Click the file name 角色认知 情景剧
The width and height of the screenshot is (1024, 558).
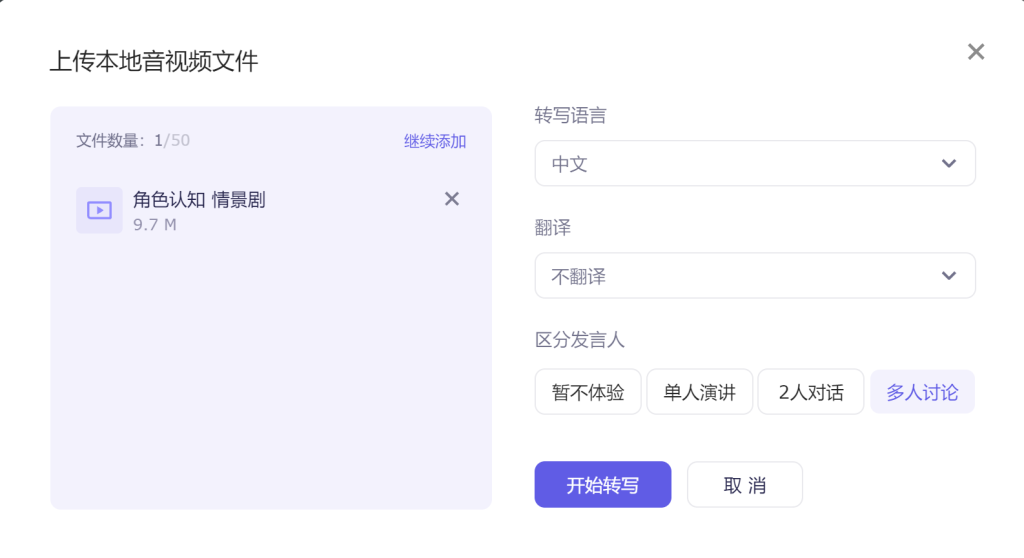[x=199, y=200]
